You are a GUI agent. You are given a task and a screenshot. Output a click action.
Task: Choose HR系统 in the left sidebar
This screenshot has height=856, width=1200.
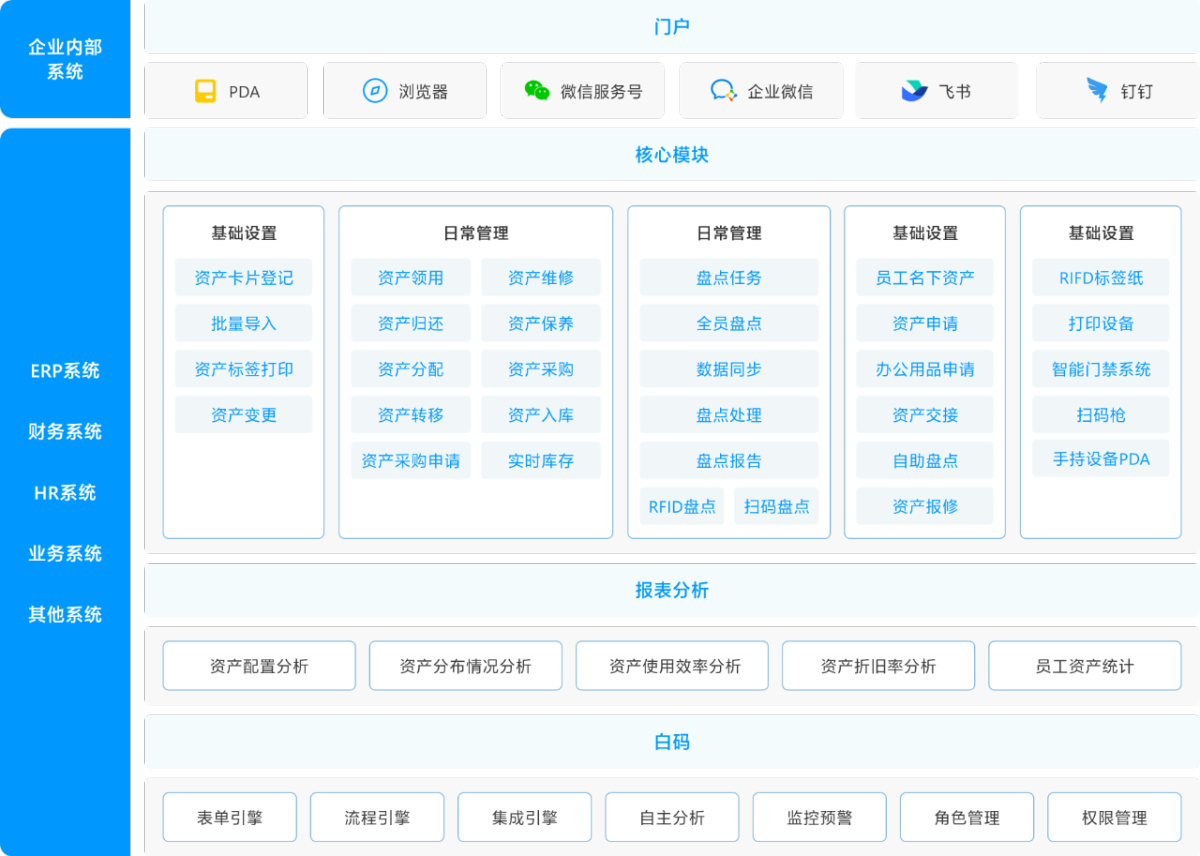(65, 493)
